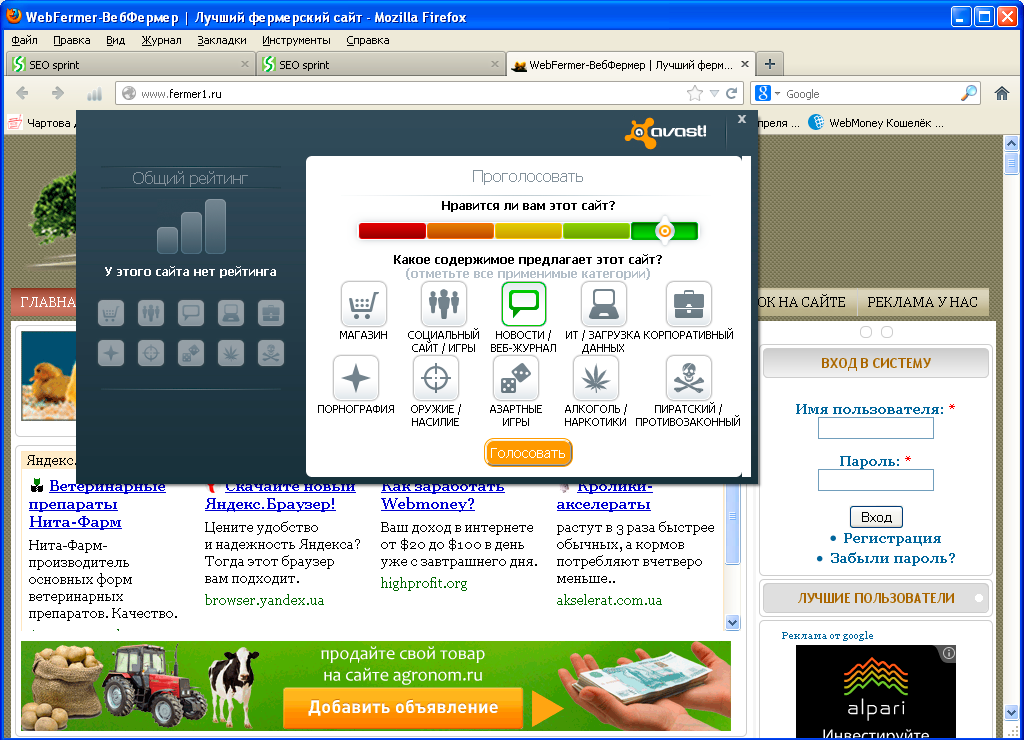Open the Вид menu
Image resolution: width=1024 pixels, height=740 pixels.
[x=116, y=40]
